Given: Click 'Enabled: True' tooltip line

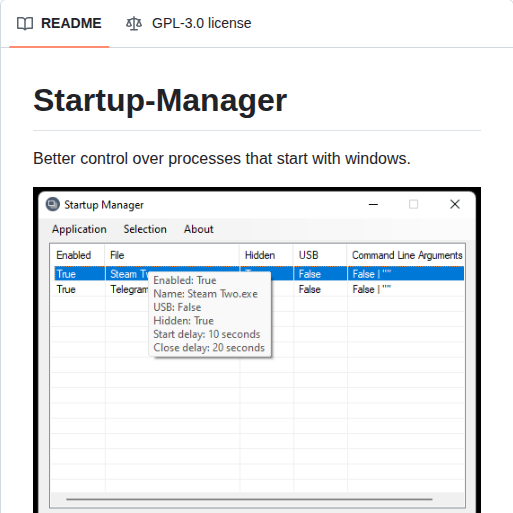Looking at the screenshot, I should coord(185,280).
